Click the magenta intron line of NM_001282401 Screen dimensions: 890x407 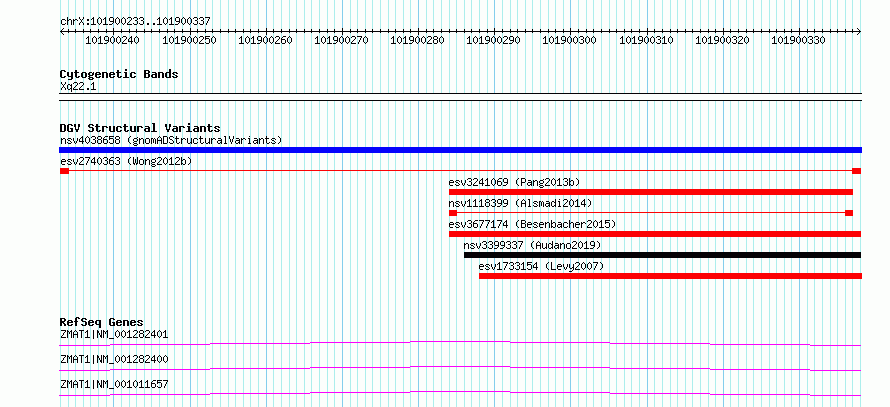pyautogui.click(x=460, y=342)
